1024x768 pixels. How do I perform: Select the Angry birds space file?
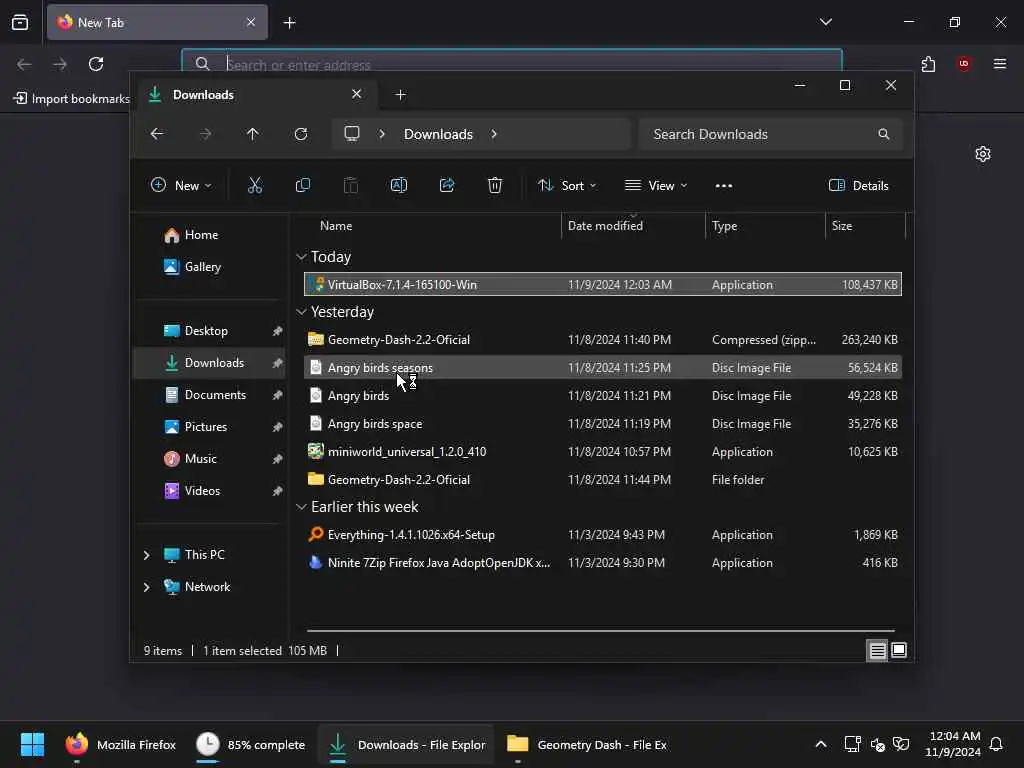[603, 424]
